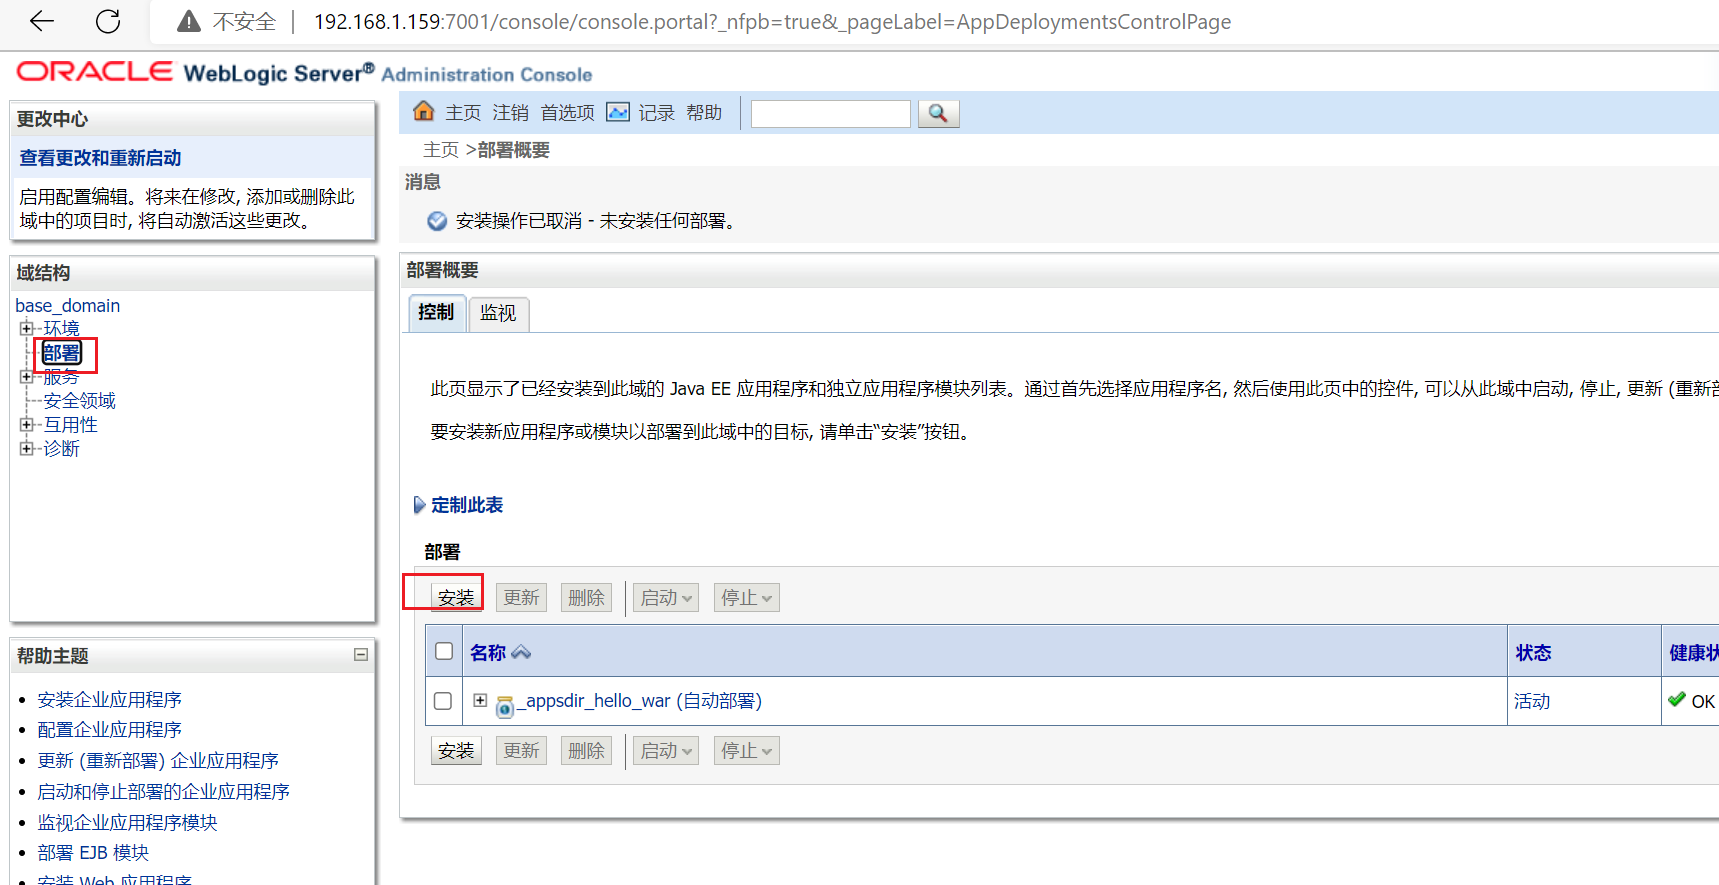Click the green OK health checkmark

(1677, 700)
